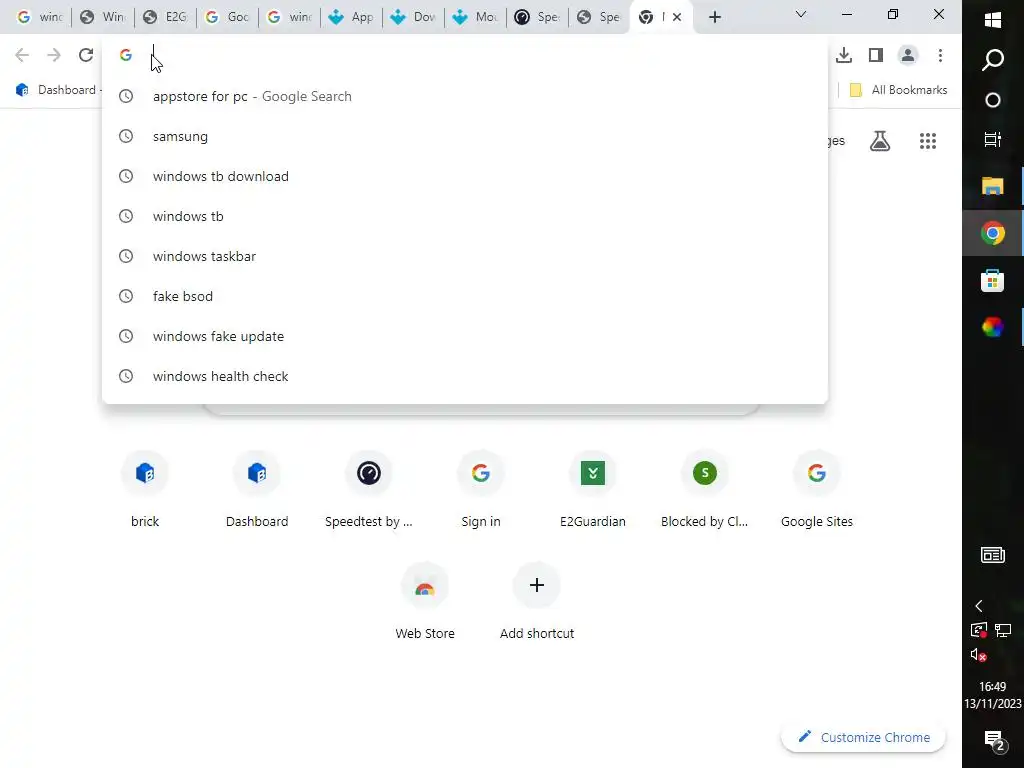Screen dimensions: 1024x768
Task: Open File Explorer from taskbar
Action: click(993, 186)
